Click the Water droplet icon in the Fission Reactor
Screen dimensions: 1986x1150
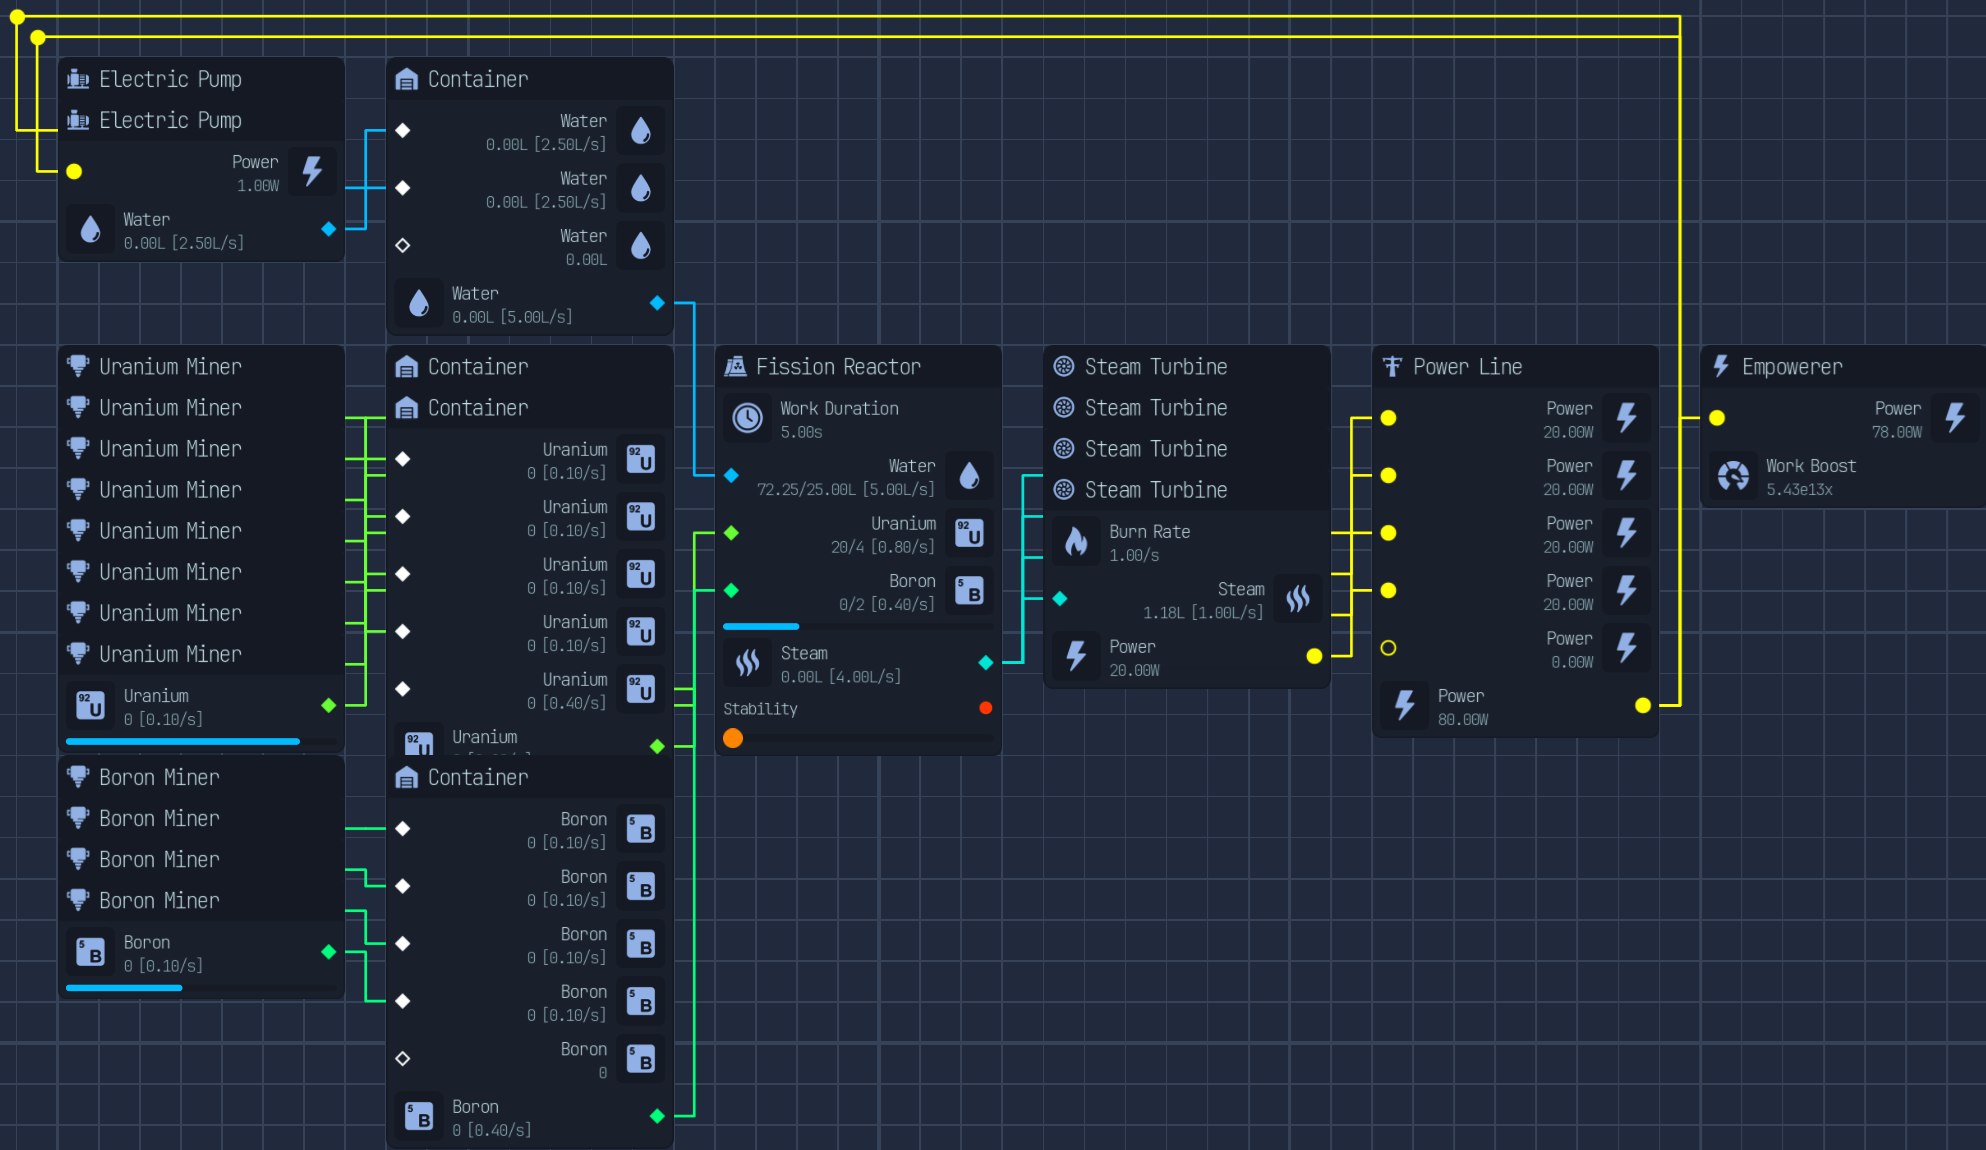(969, 475)
